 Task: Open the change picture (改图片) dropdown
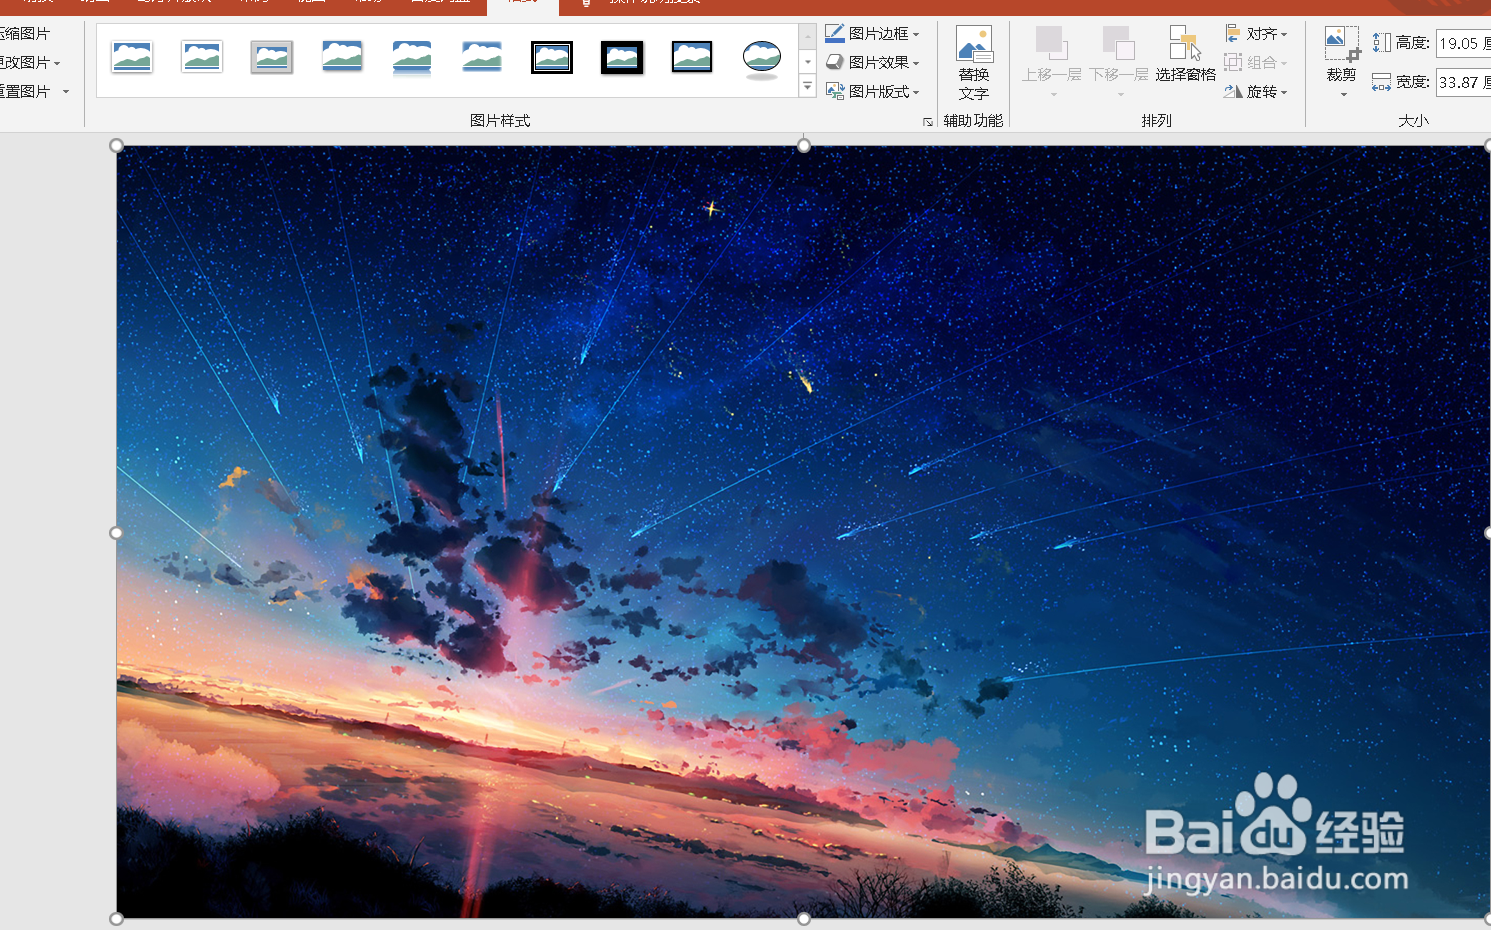pos(30,62)
